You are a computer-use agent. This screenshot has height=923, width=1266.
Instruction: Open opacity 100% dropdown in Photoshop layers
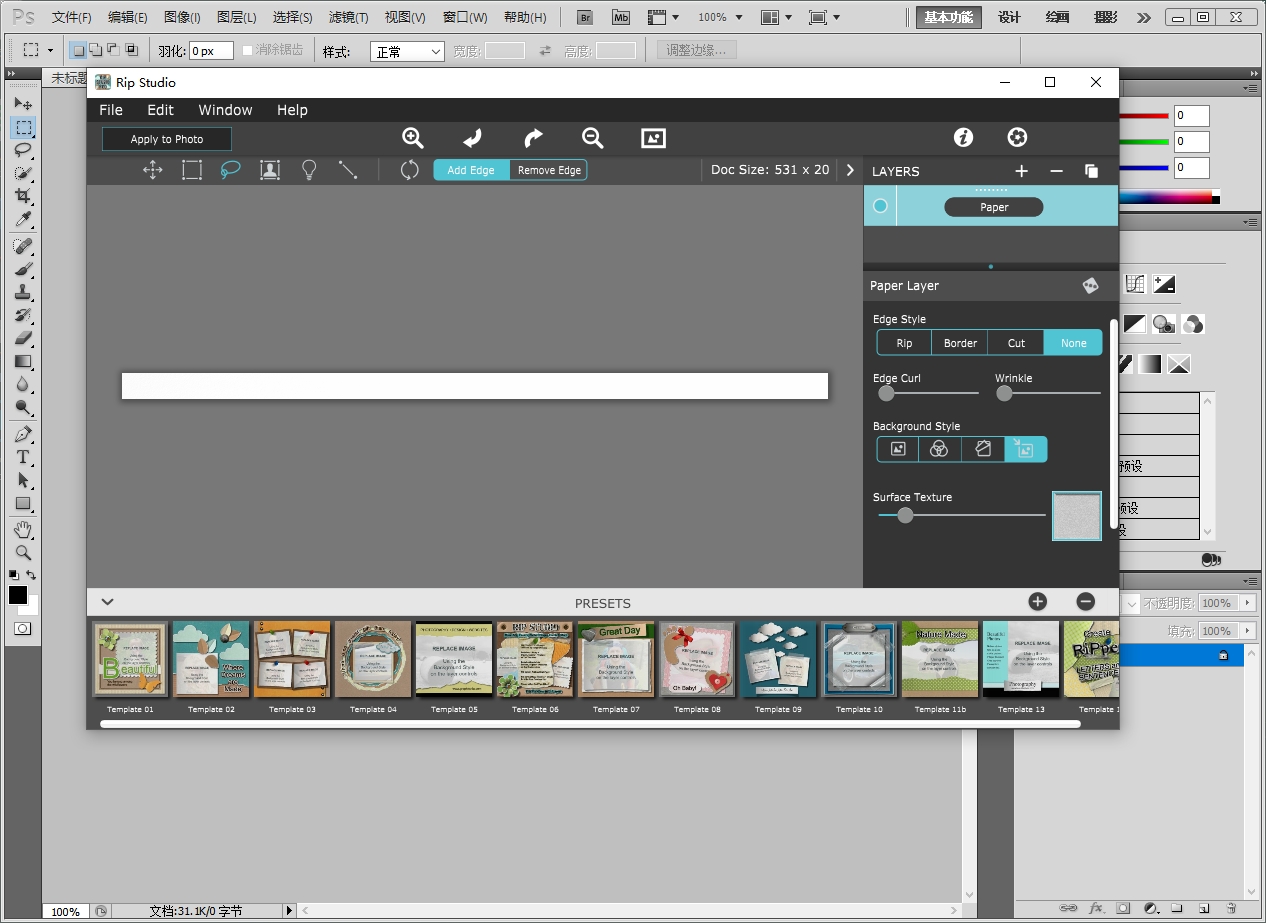[x=1248, y=603]
